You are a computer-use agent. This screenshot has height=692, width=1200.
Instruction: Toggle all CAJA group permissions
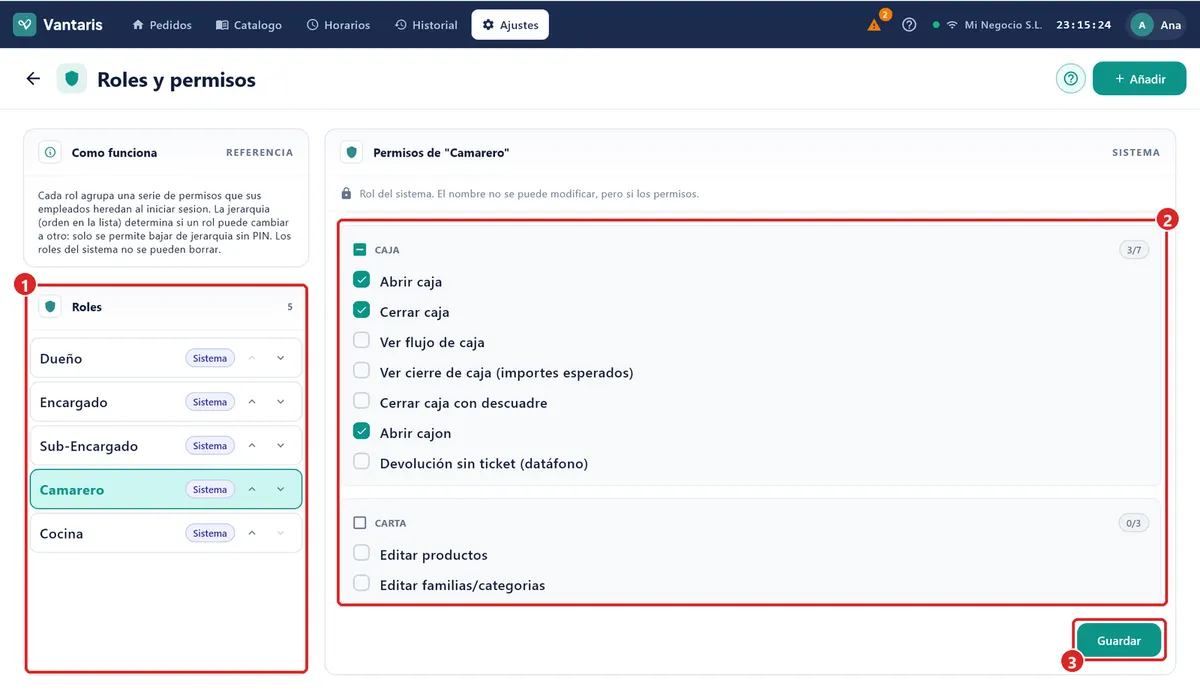pyautogui.click(x=360, y=250)
